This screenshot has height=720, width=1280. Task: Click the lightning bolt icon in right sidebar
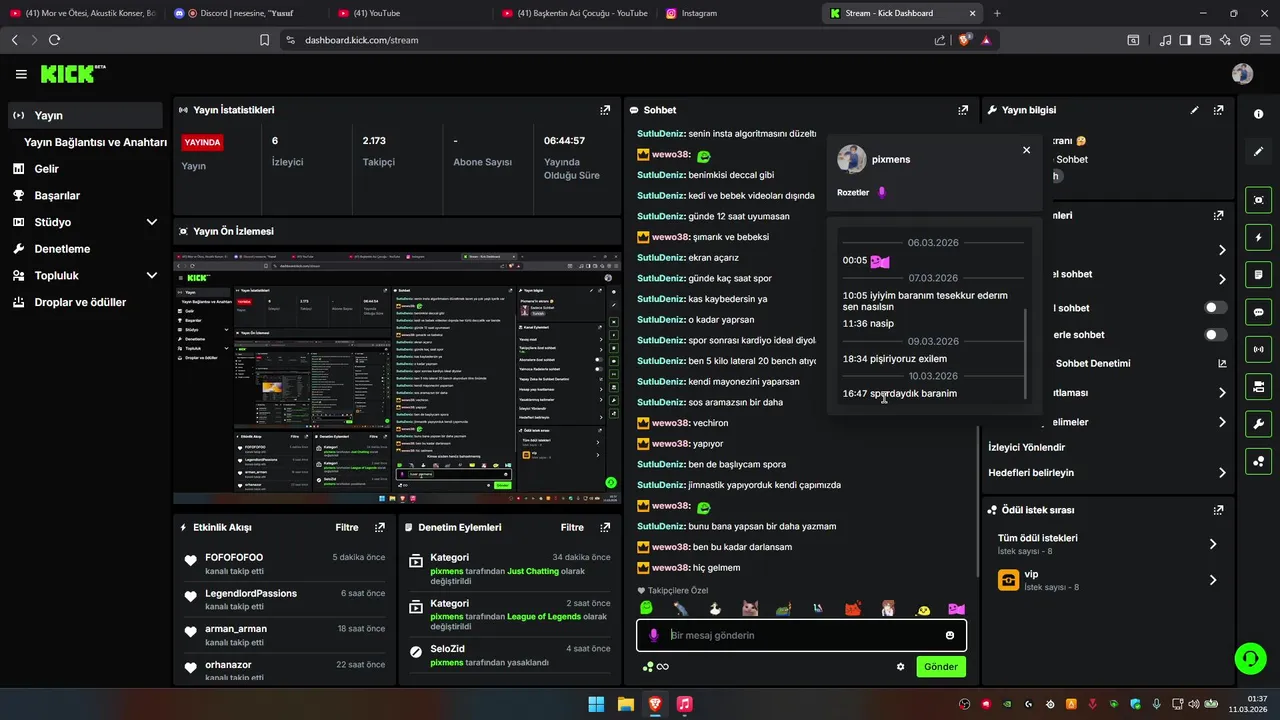1258,238
